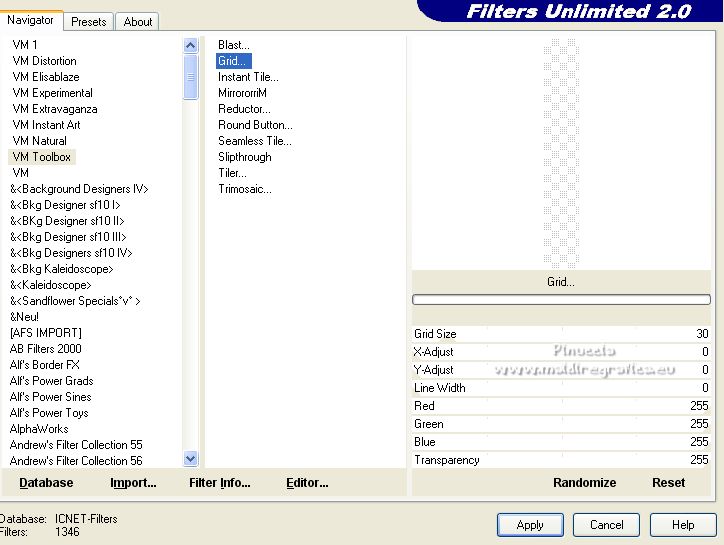
Task: Click the Blue value slider
Action: click(x=561, y=442)
